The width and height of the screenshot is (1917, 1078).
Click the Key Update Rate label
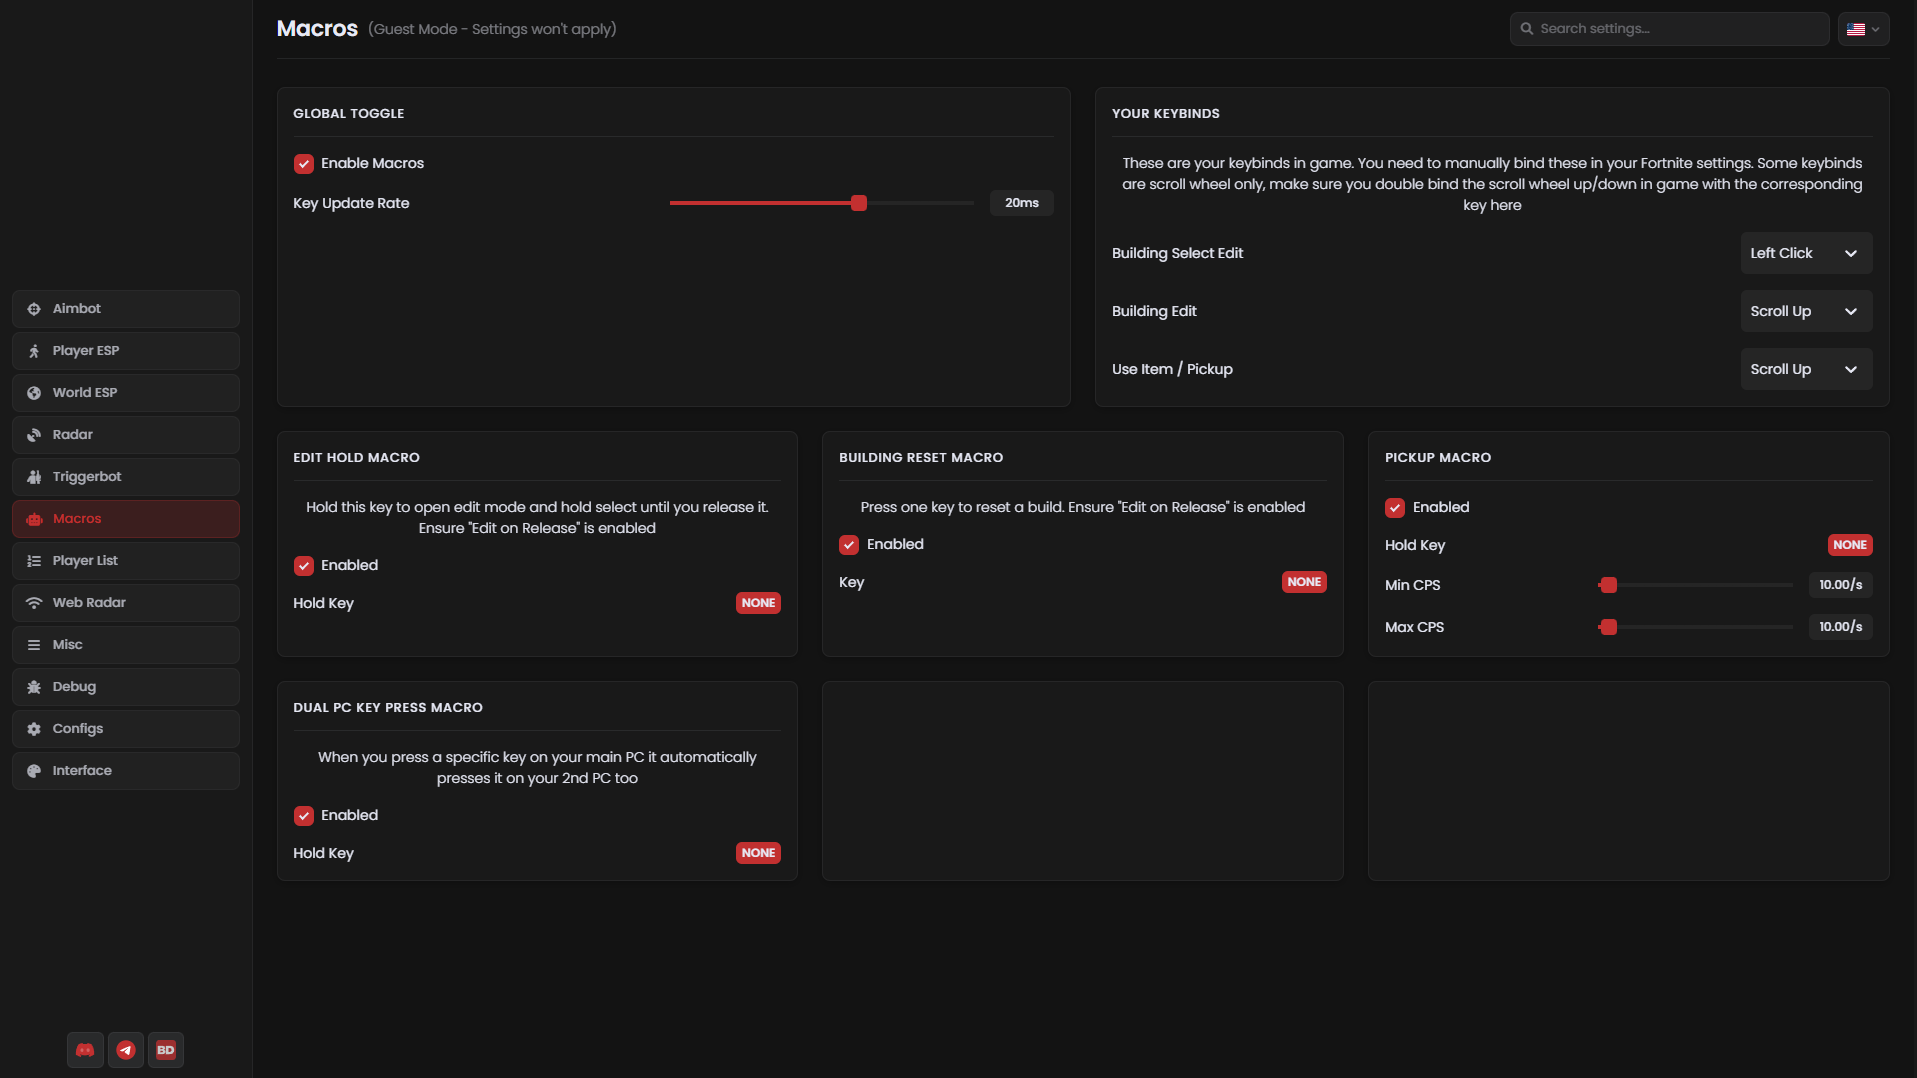point(351,204)
